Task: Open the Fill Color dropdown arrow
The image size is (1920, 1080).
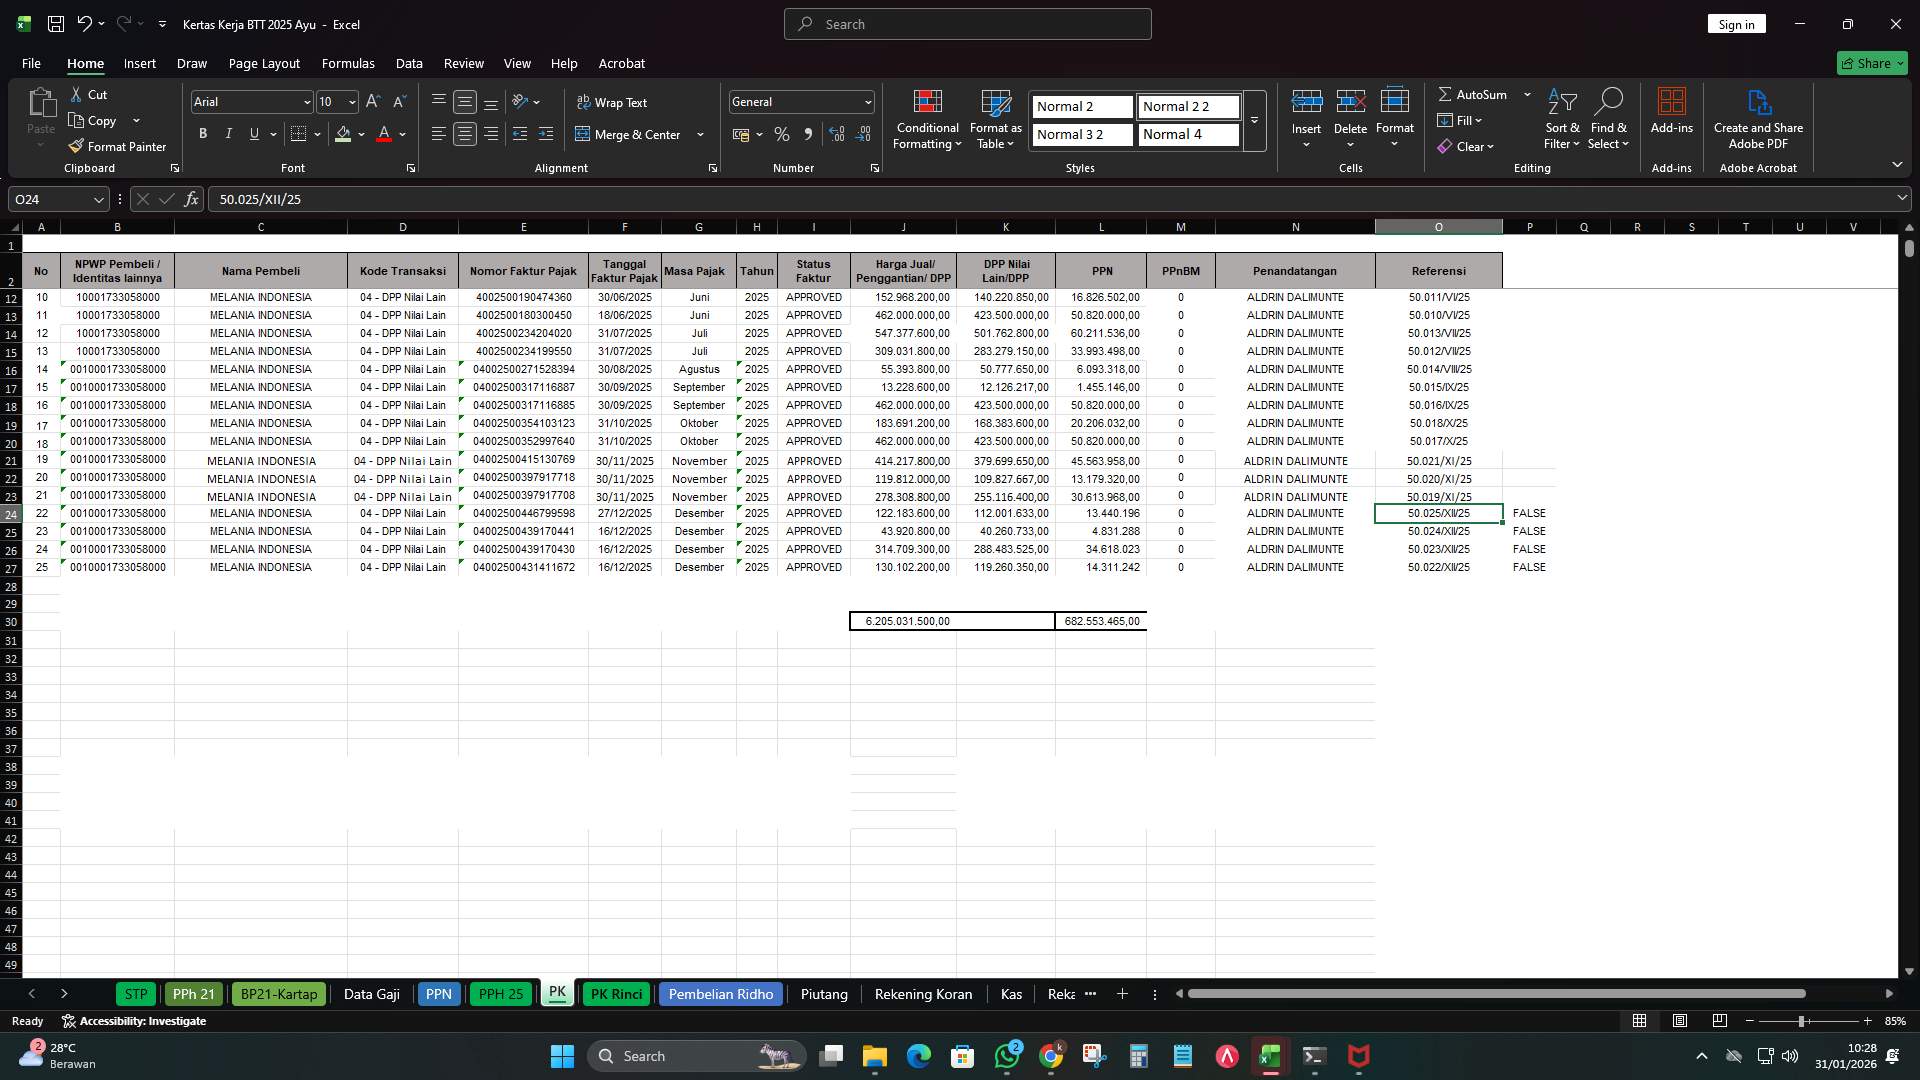Action: click(x=361, y=134)
